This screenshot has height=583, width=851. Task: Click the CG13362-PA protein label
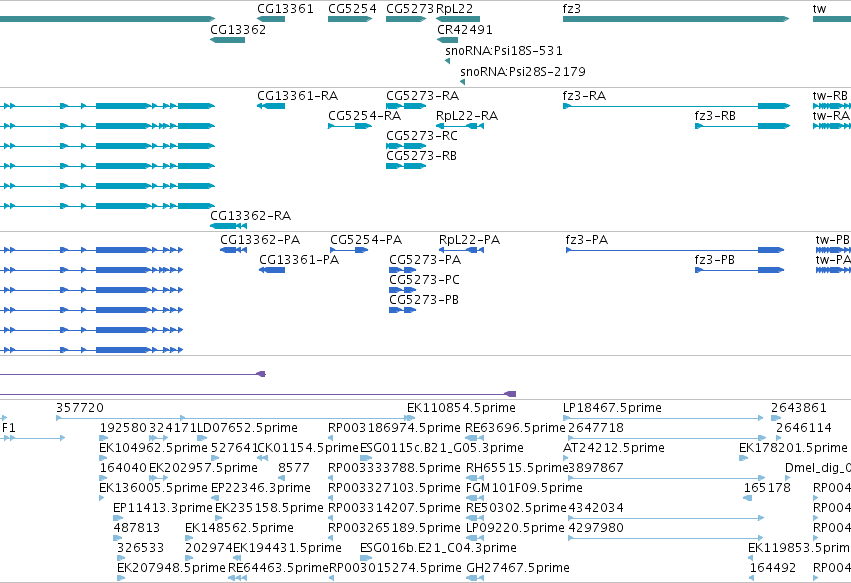[260, 240]
